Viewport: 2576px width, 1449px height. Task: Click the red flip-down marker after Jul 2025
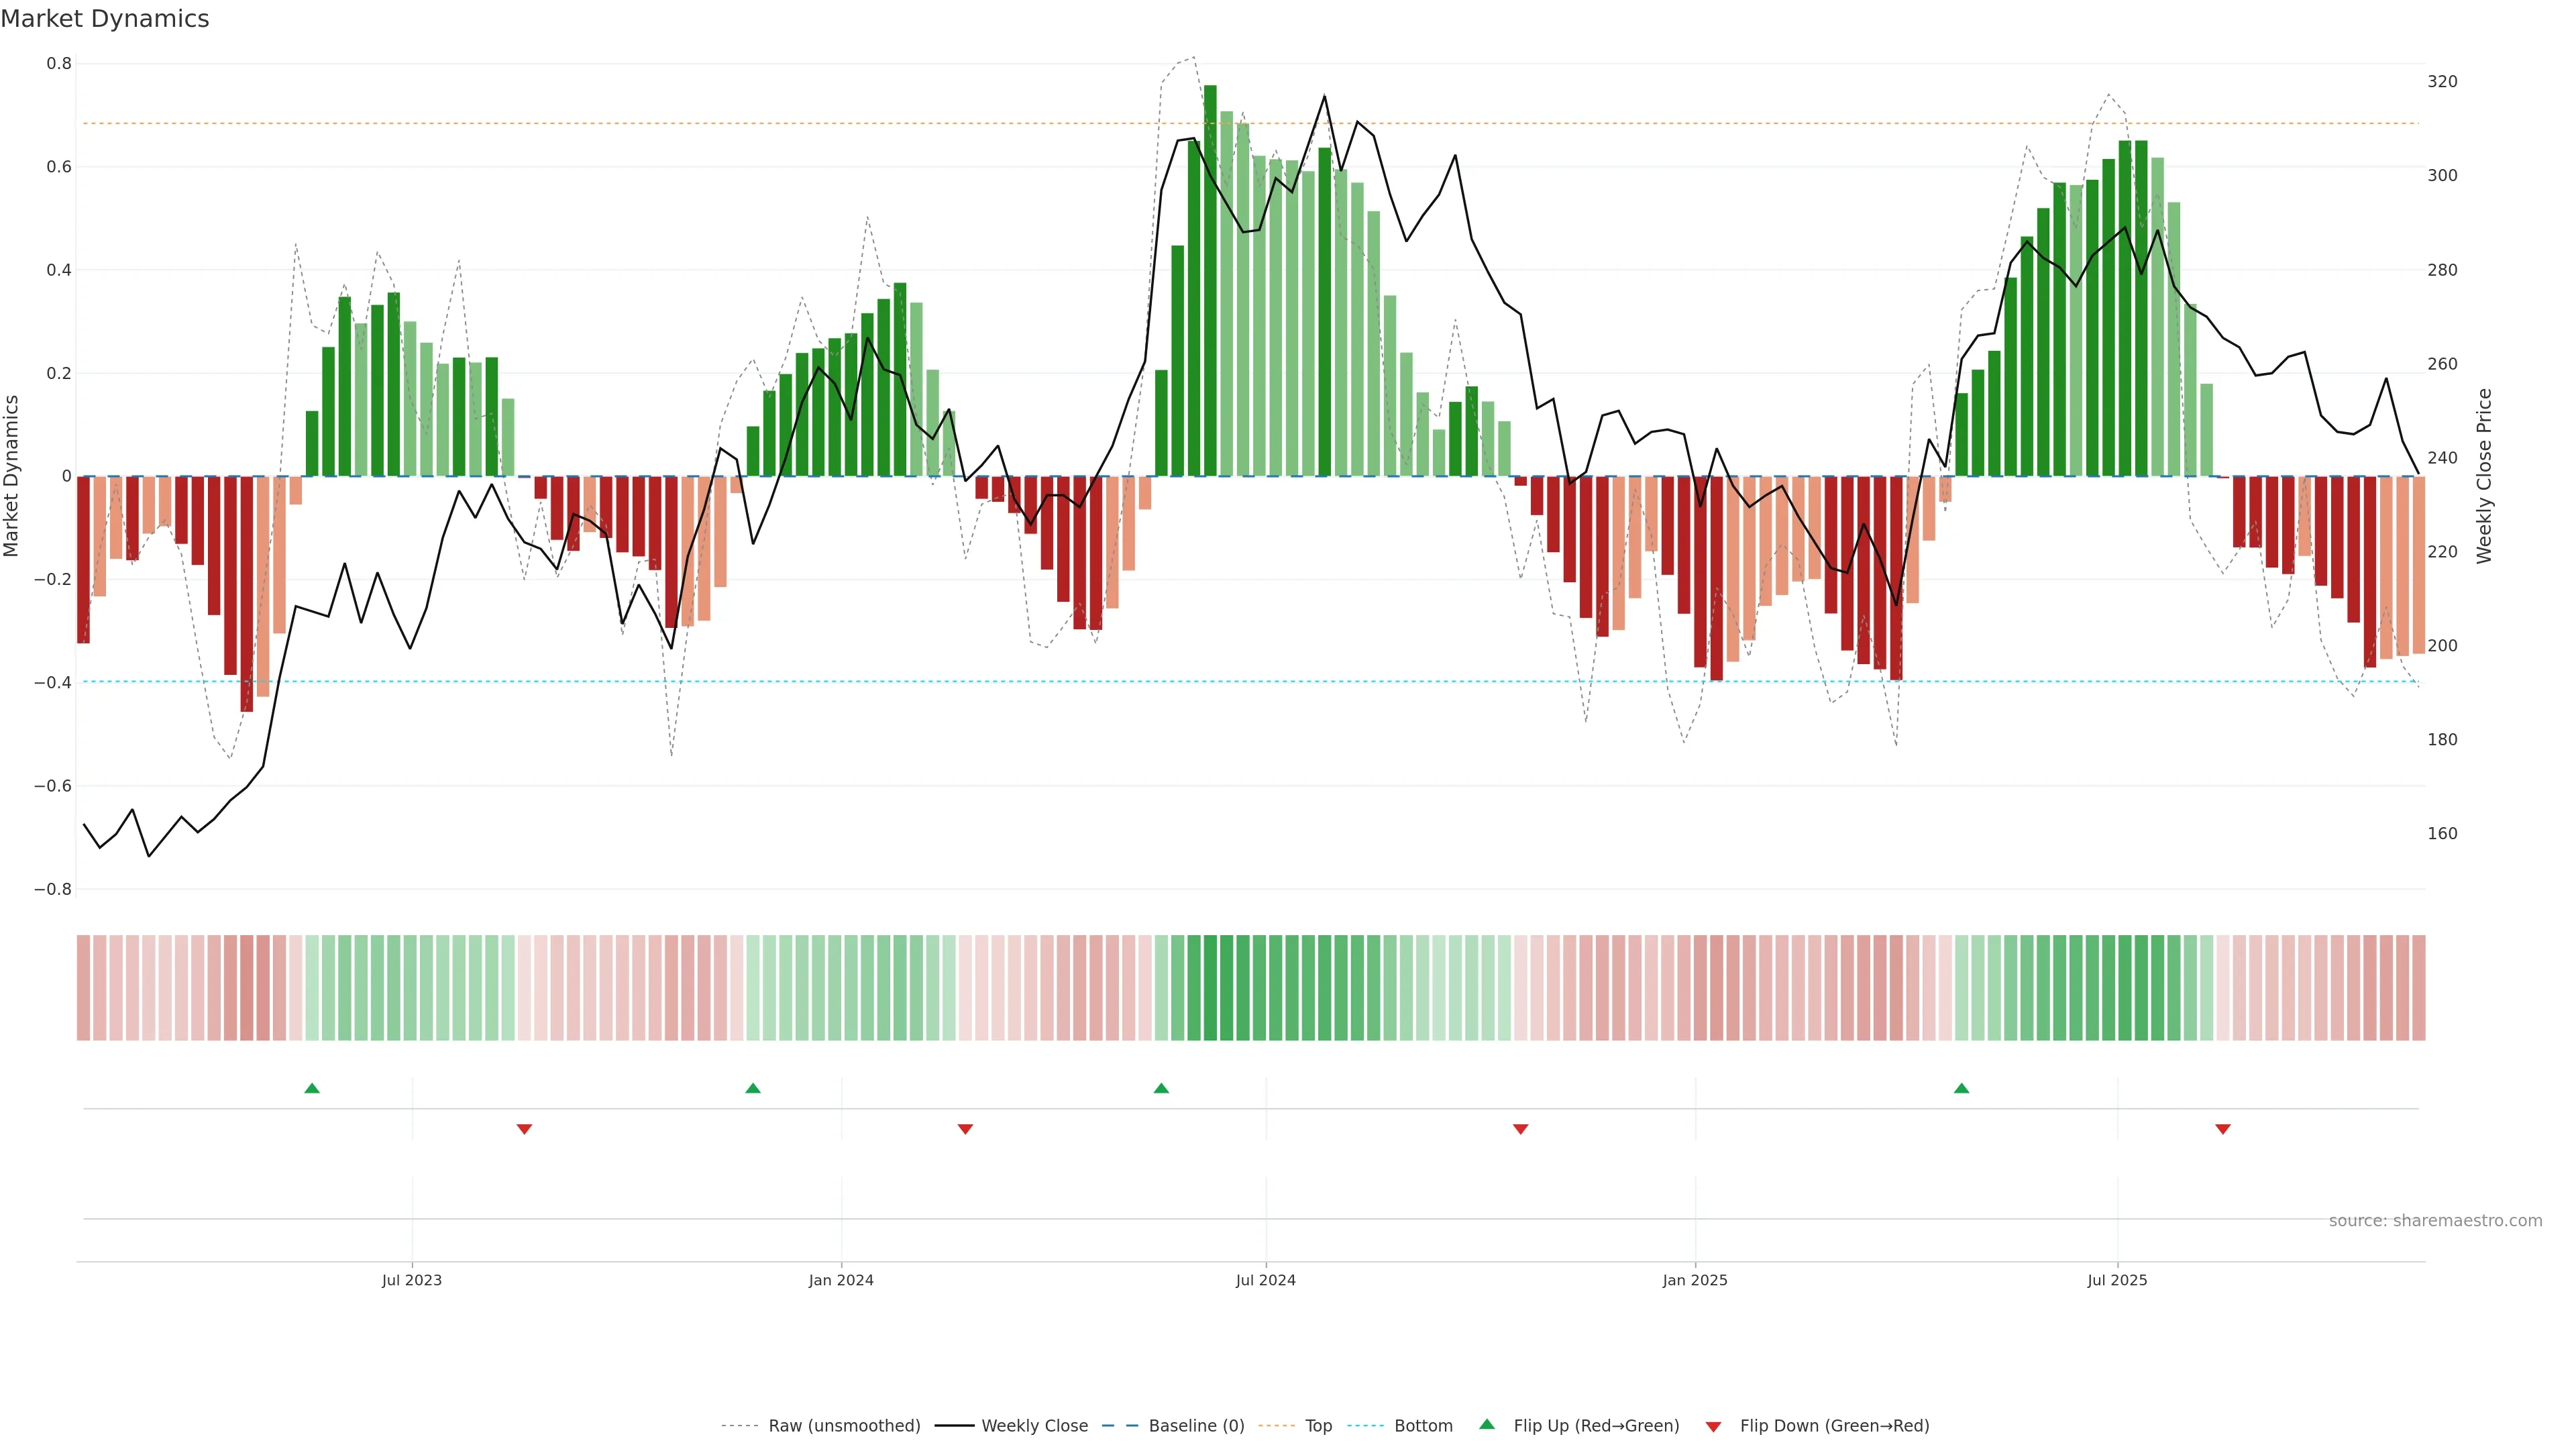[2223, 1129]
